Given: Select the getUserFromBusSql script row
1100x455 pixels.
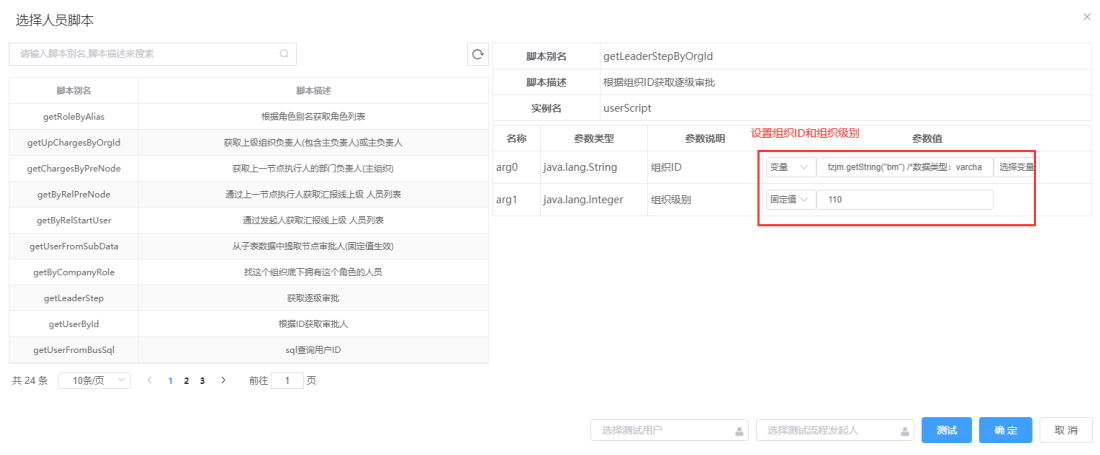Looking at the screenshot, I should 248,350.
